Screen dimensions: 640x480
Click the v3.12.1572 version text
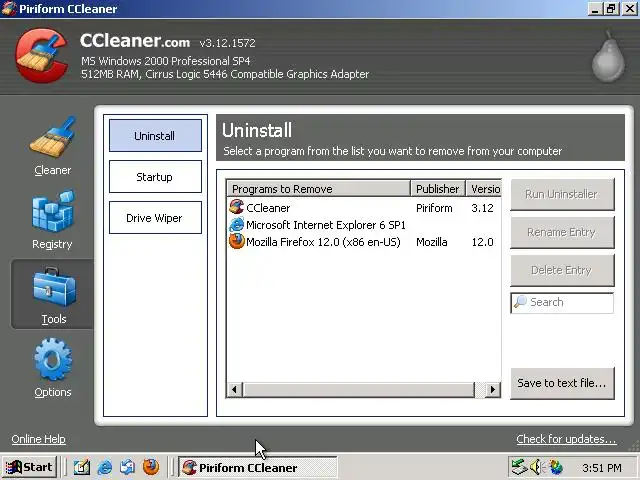(227, 43)
